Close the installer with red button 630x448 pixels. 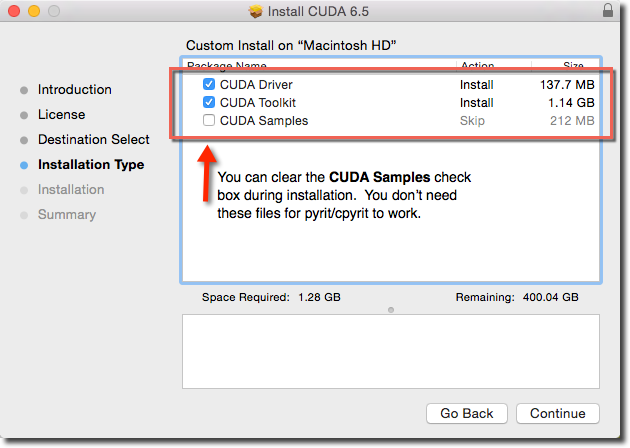coord(14,11)
